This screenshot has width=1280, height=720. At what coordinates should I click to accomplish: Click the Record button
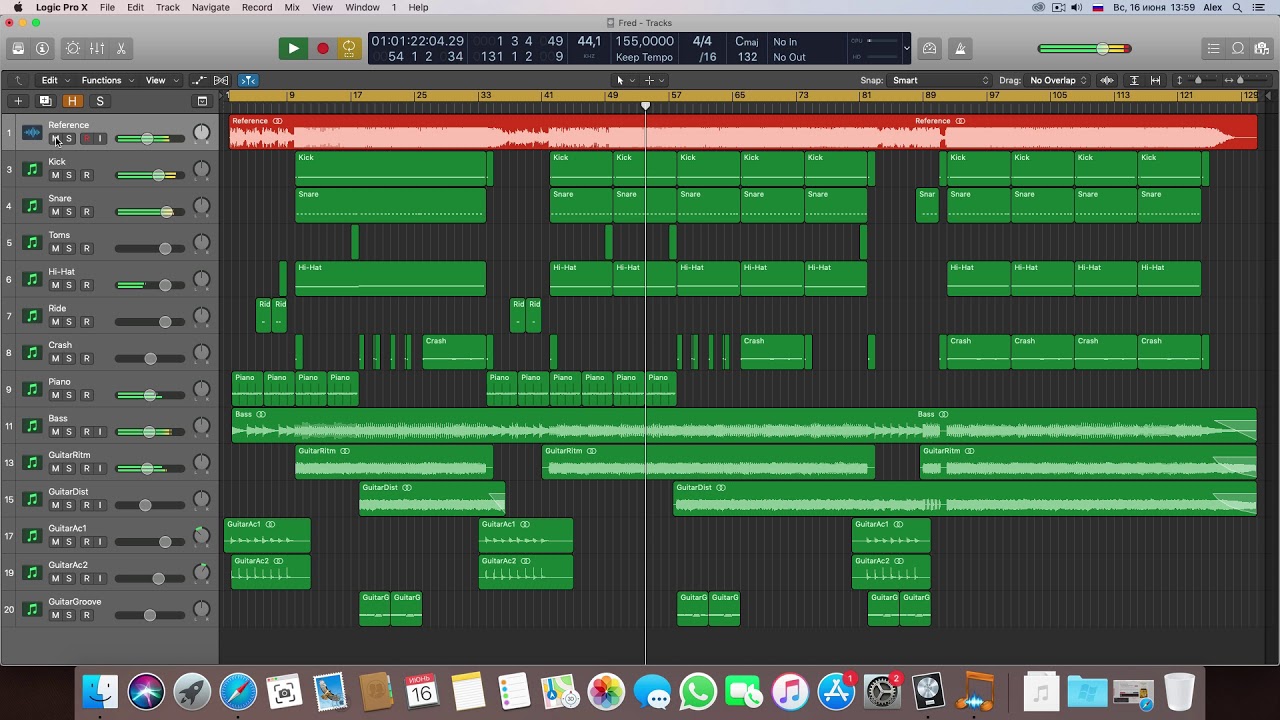pos(322,48)
